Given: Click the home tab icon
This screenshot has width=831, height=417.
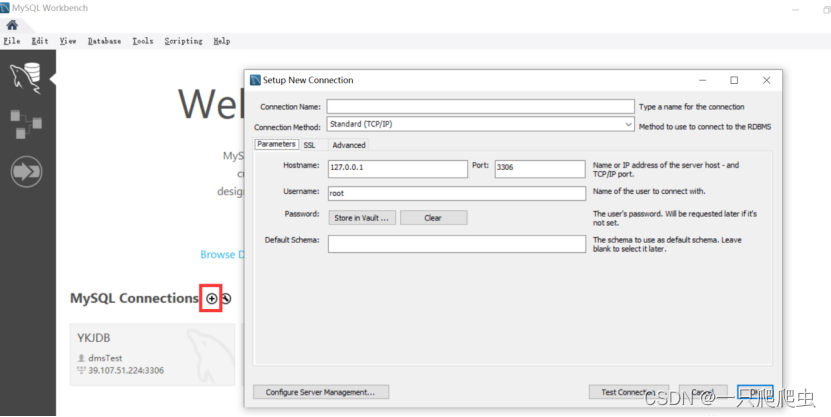Looking at the screenshot, I should pos(12,25).
